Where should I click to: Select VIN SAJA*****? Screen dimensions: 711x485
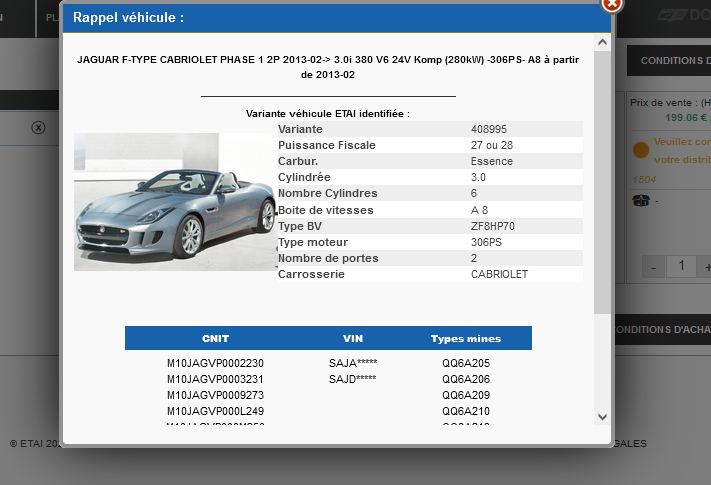(x=353, y=363)
